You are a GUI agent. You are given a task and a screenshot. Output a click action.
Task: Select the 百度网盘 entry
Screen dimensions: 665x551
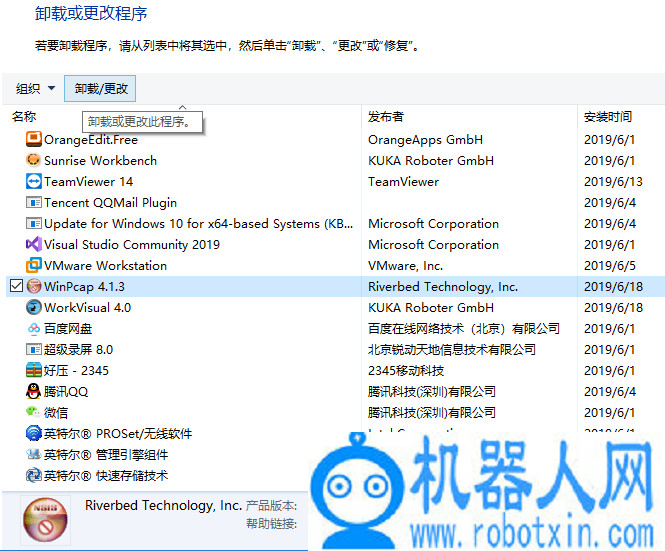tap(68, 328)
